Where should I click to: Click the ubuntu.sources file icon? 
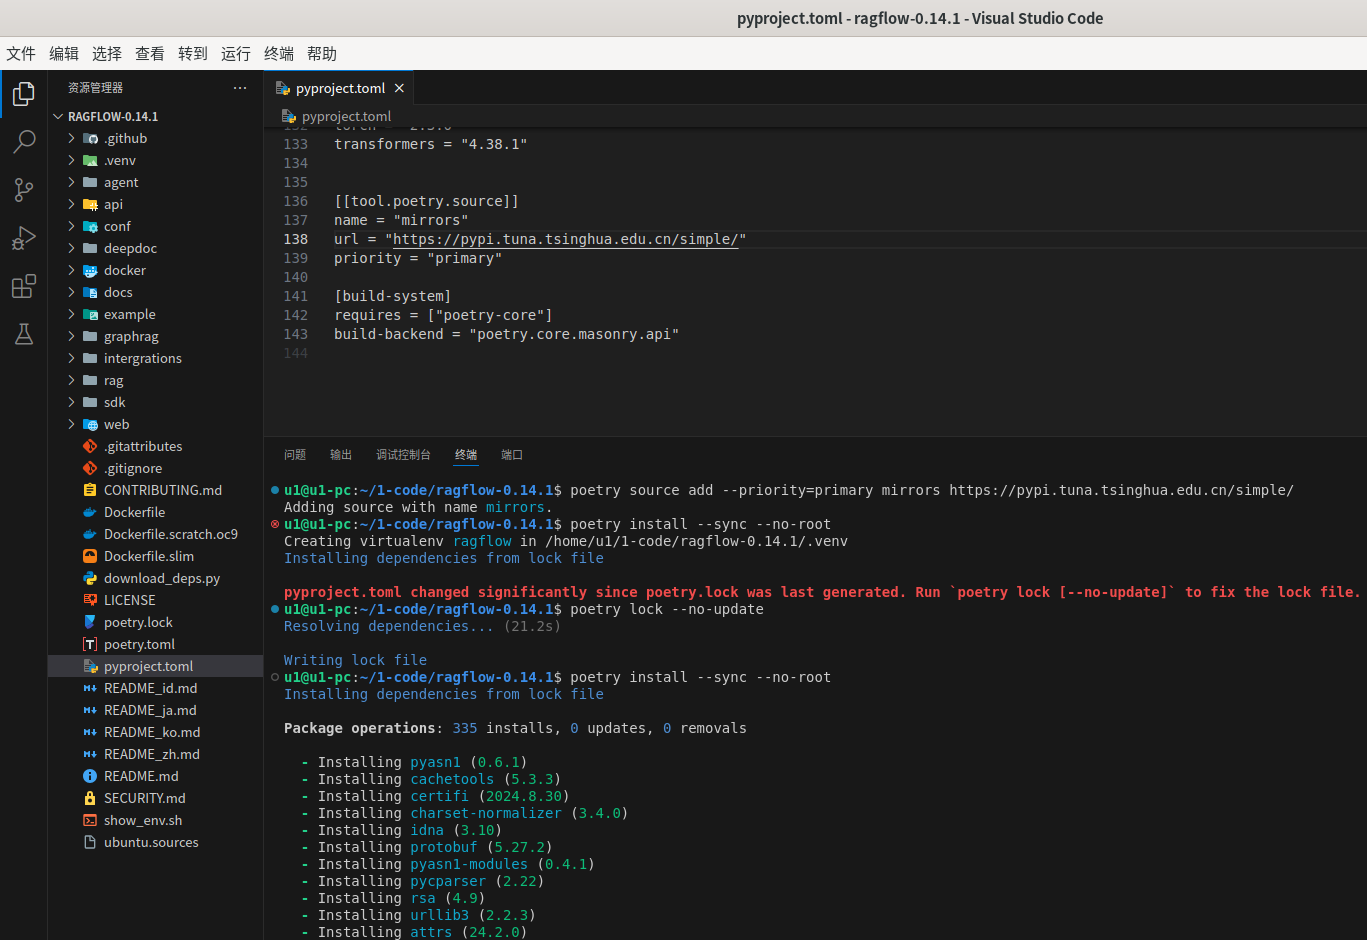pyautogui.click(x=90, y=842)
